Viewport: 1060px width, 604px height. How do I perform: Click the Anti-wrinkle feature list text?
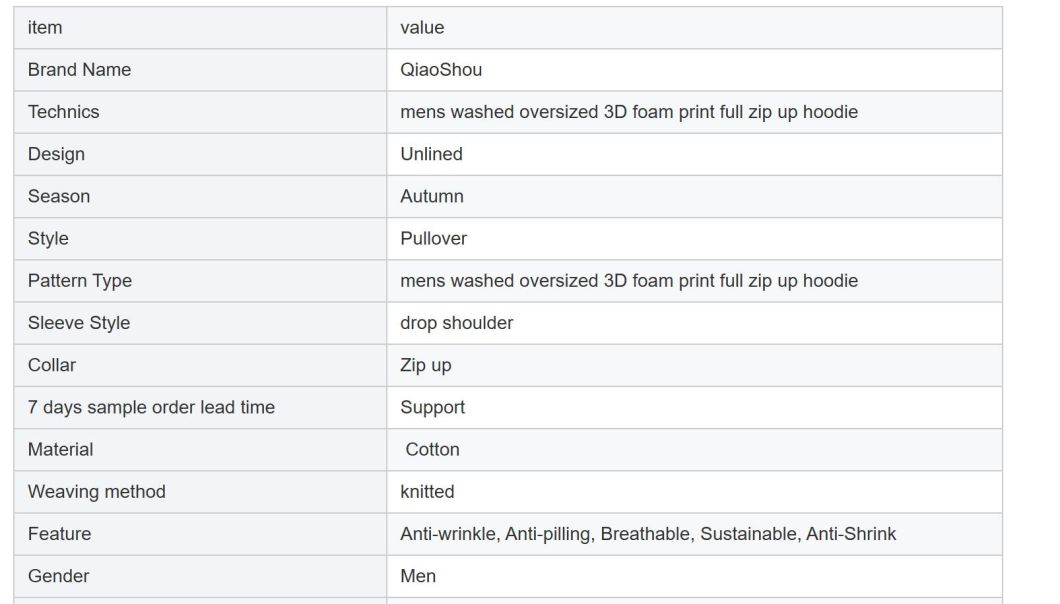coord(648,534)
